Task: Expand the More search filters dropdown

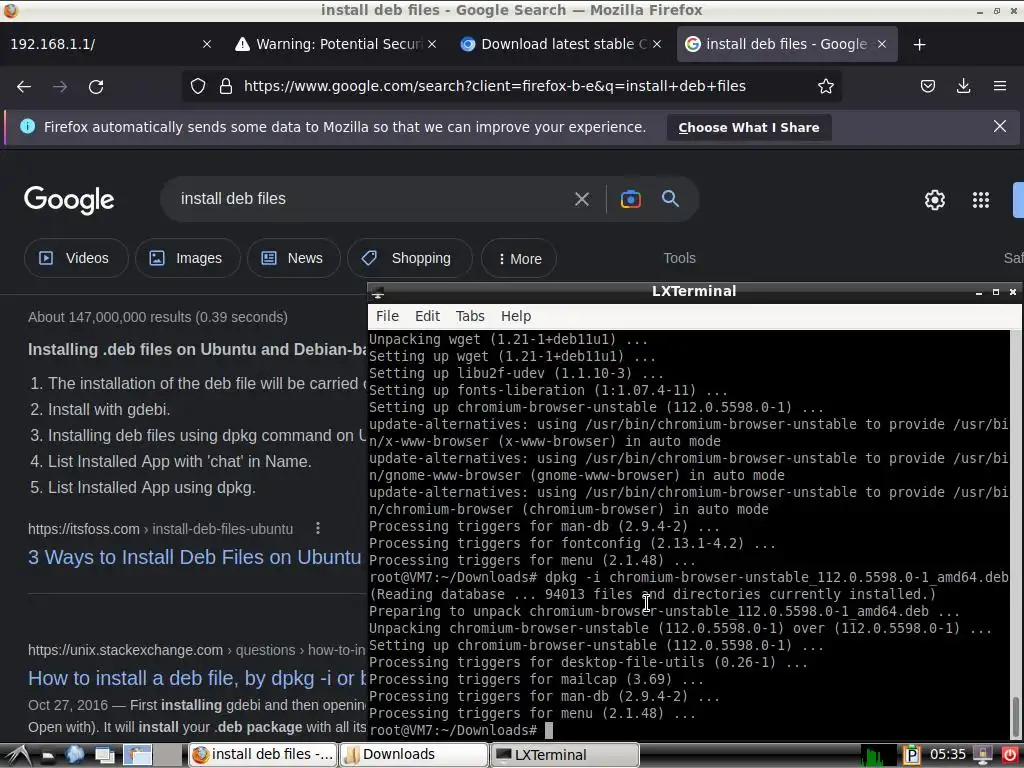Action: (x=519, y=259)
